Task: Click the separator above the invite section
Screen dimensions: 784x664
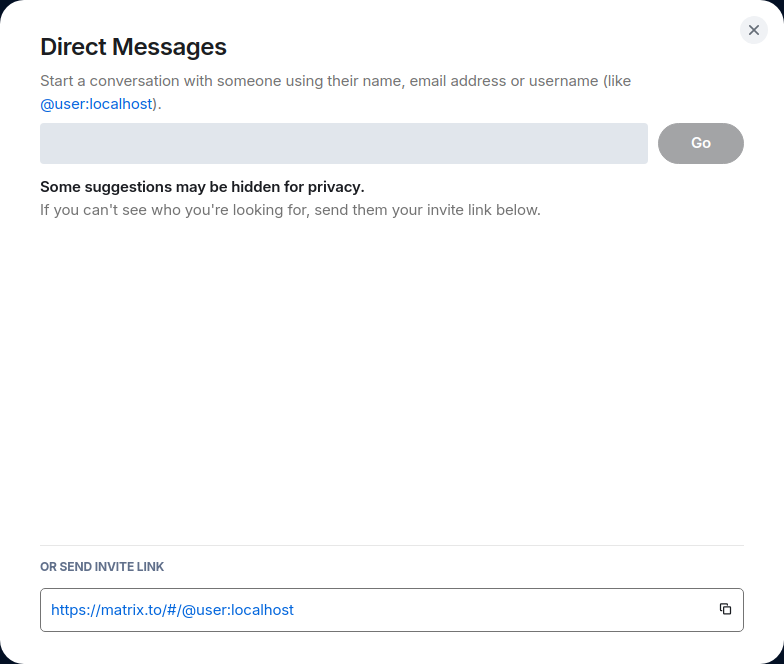Action: pos(391,545)
